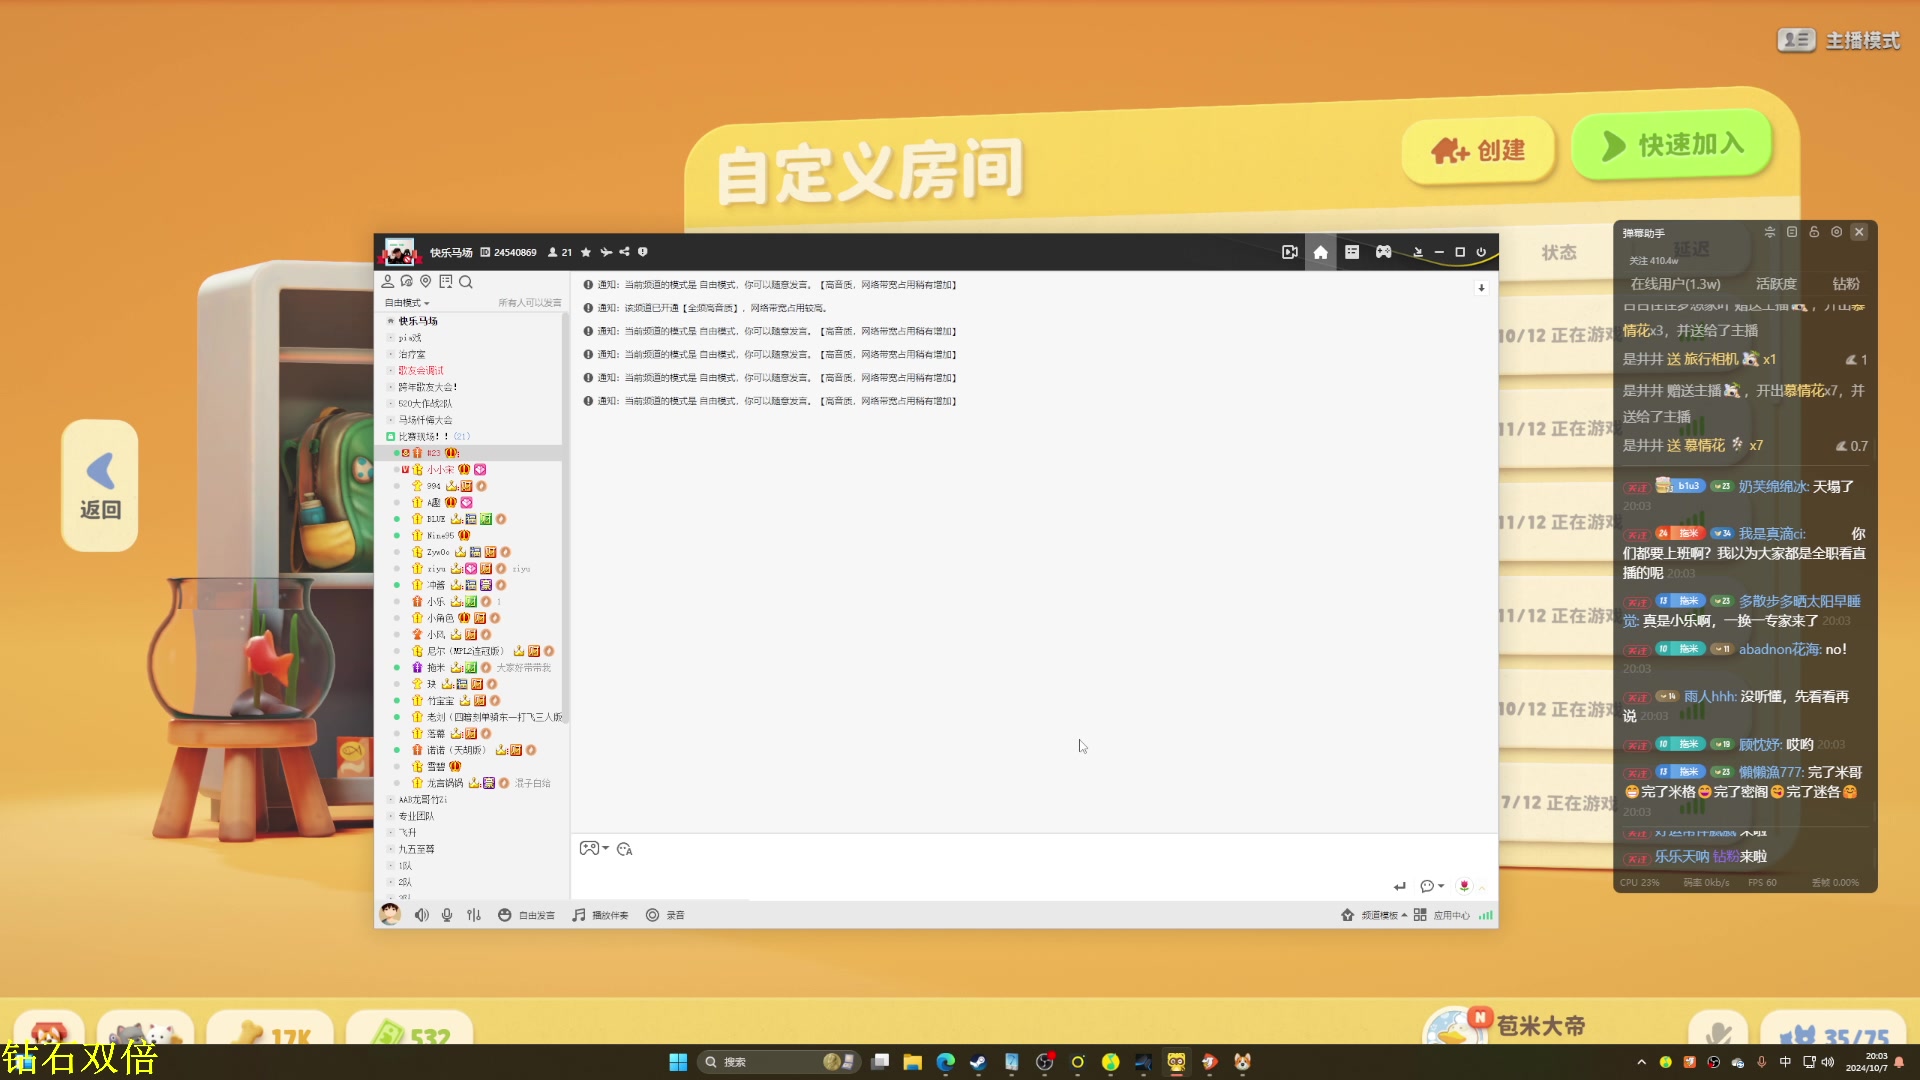Open Steam from the taskbar
The height and width of the screenshot is (1080, 1920).
coord(978,1062)
